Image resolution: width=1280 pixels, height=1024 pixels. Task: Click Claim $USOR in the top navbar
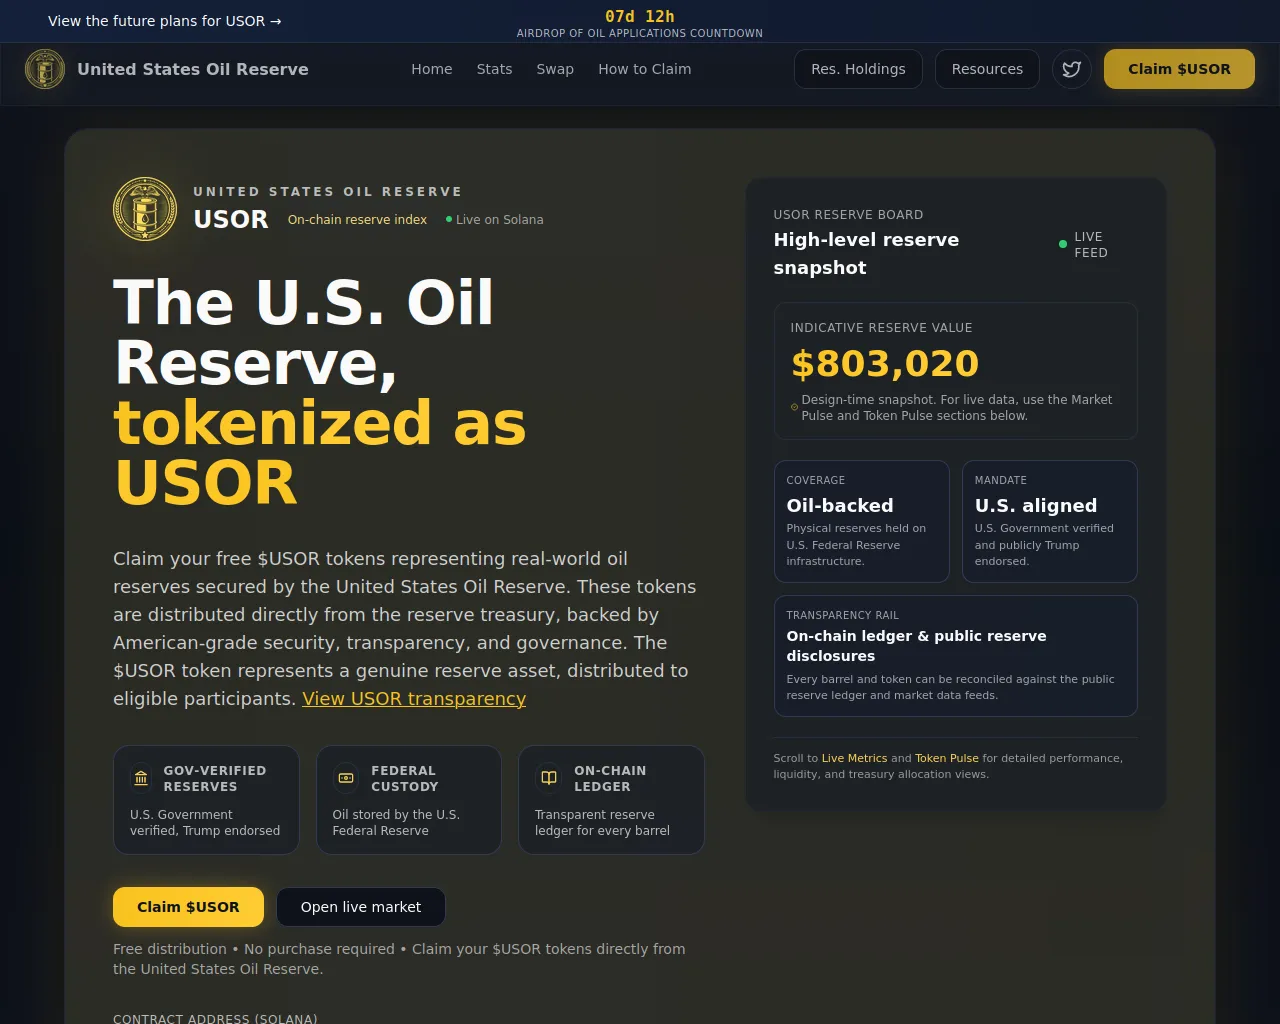tap(1179, 69)
